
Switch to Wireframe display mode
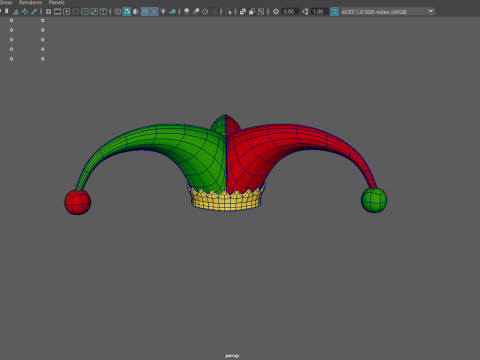[x=117, y=12]
